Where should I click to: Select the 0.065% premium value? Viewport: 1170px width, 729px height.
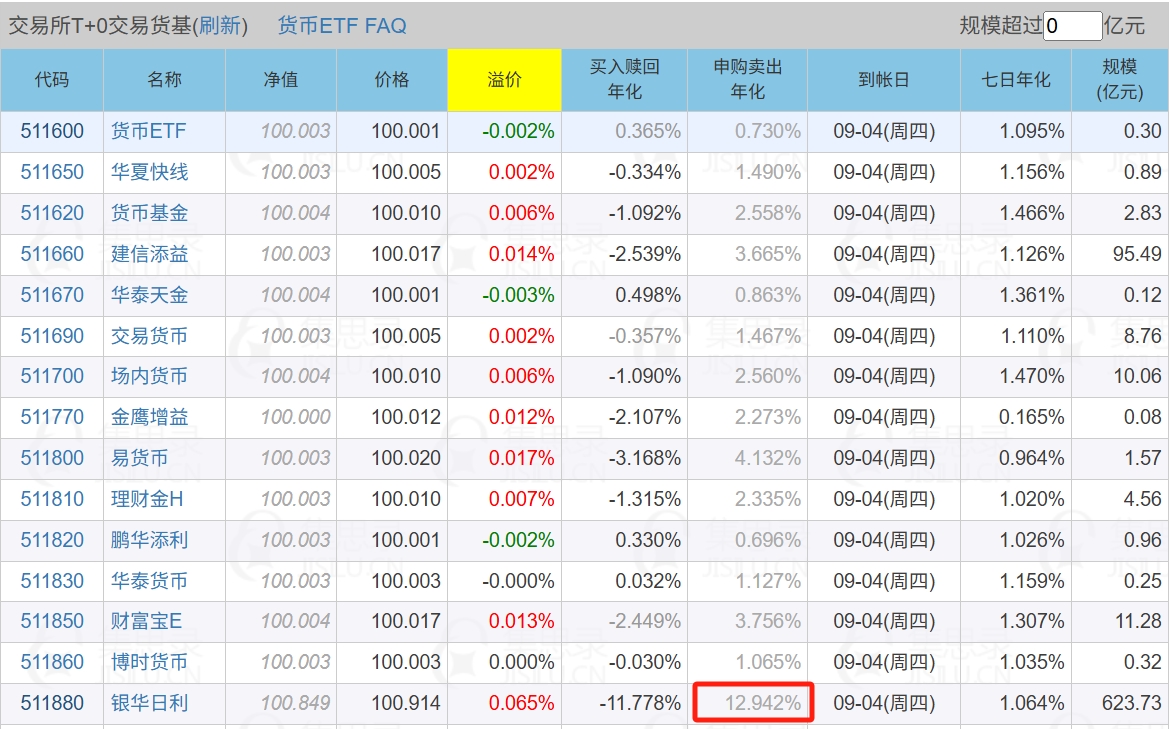click(x=522, y=704)
